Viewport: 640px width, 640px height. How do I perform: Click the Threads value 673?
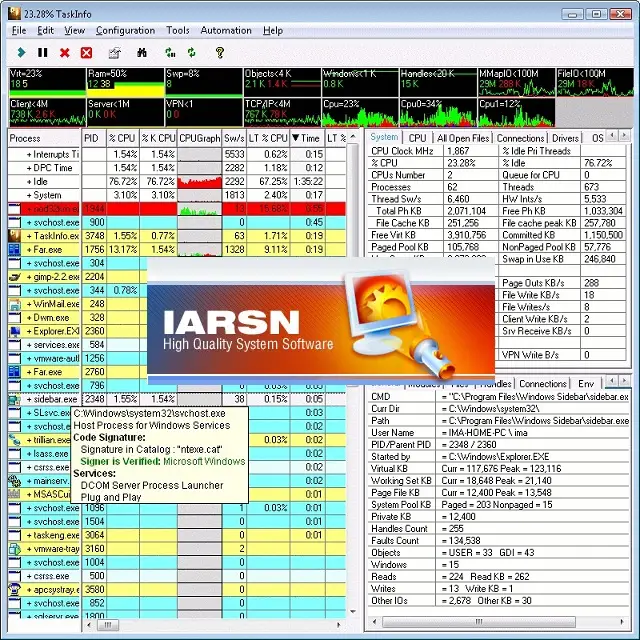point(591,187)
